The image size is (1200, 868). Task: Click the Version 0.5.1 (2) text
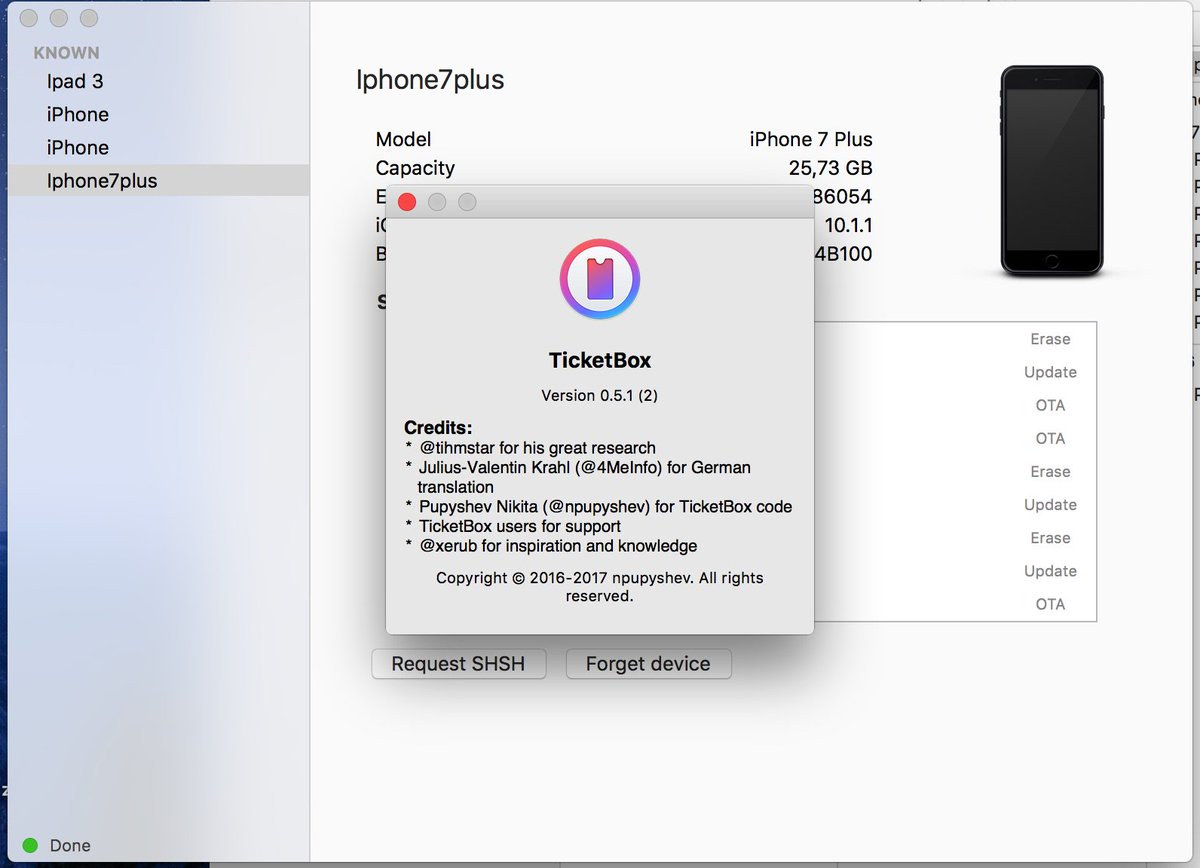tap(600, 395)
